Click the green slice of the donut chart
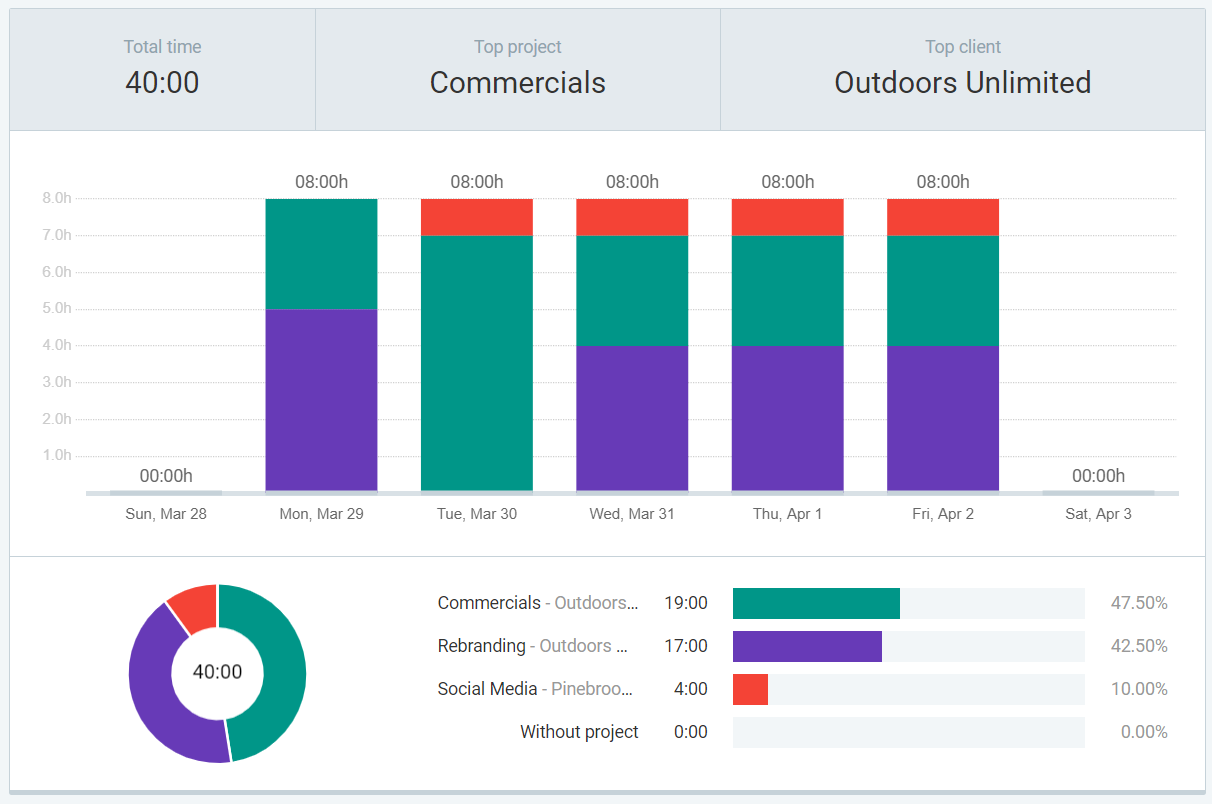Image resolution: width=1212 pixels, height=804 pixels. point(283,672)
